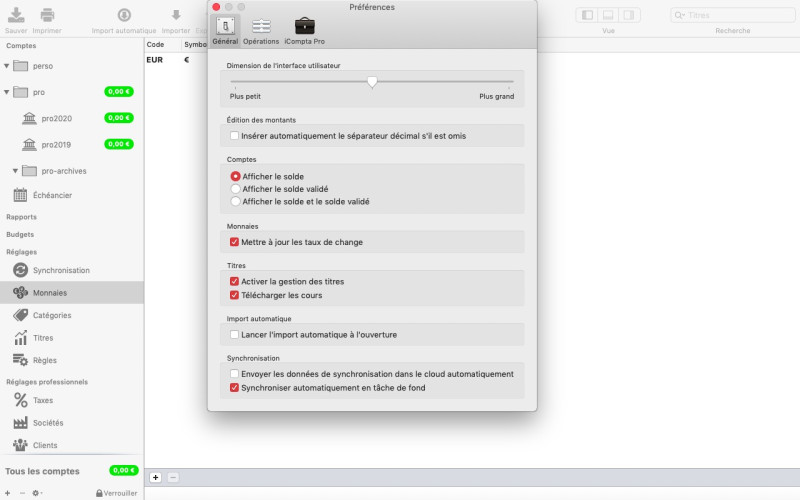Enable automatic decimal separator insertion checkbox

[x=235, y=136]
